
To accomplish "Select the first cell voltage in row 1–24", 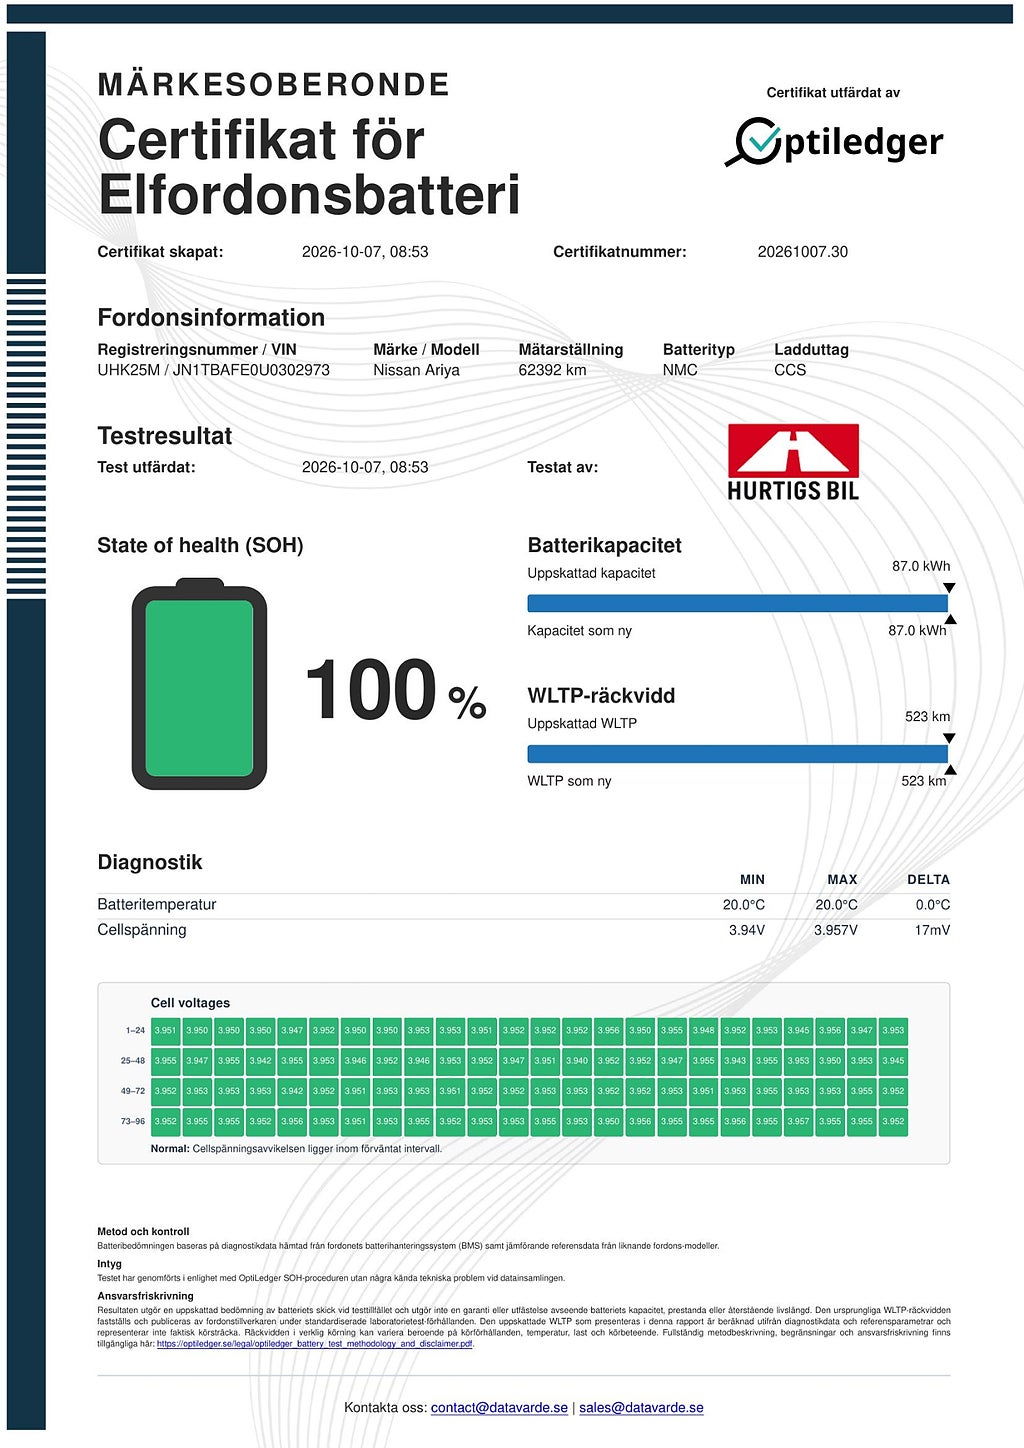I will point(166,1030).
